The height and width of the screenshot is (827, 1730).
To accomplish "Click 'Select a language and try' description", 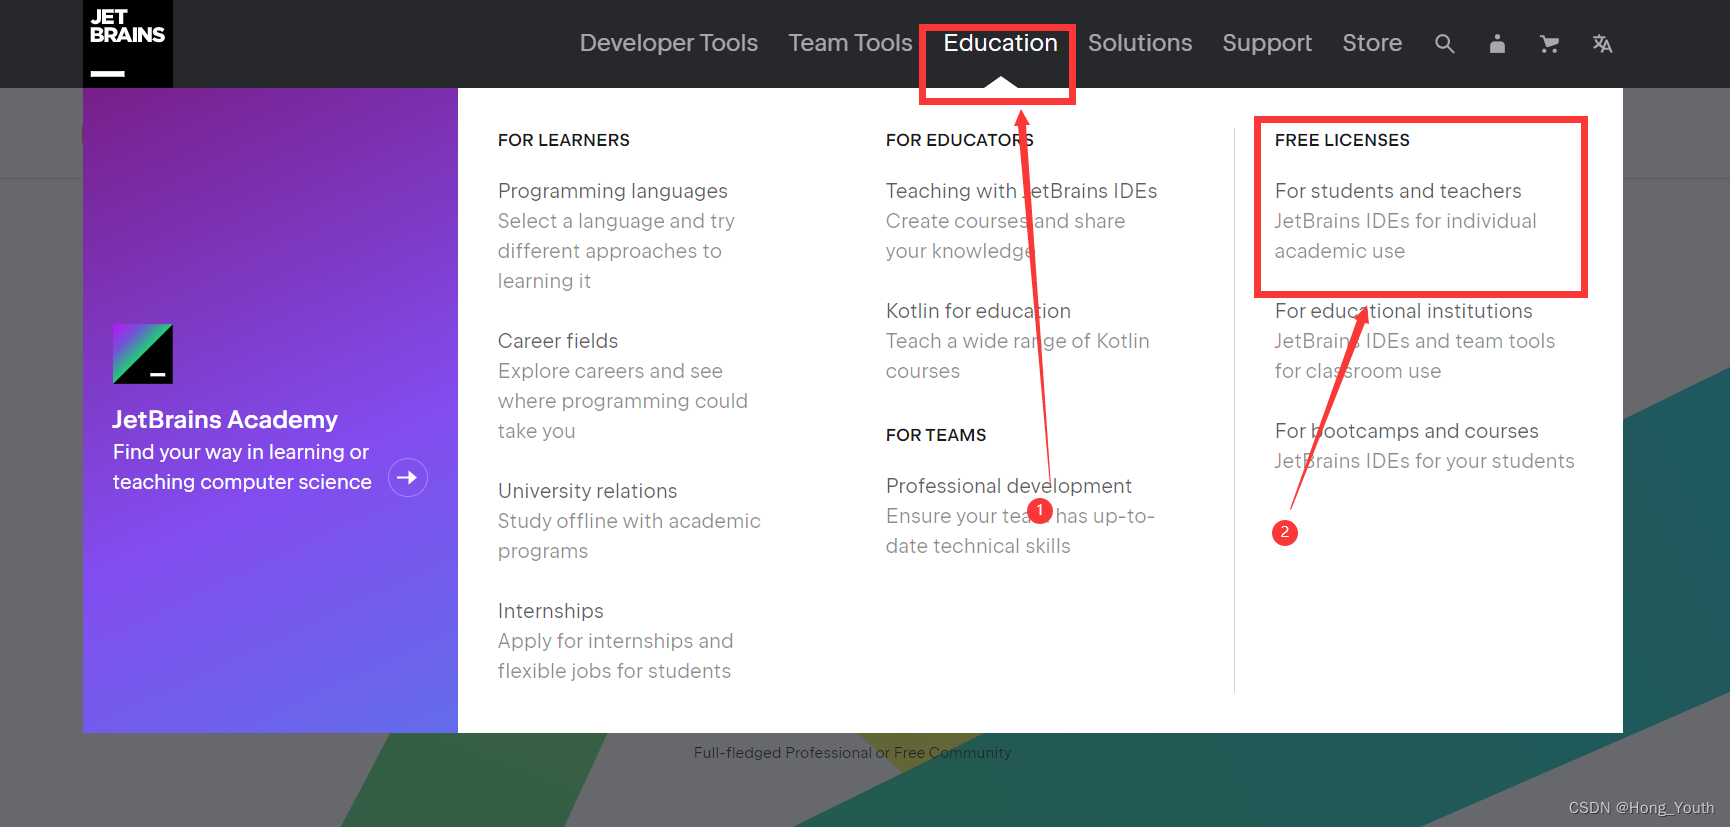I will click(x=616, y=221).
